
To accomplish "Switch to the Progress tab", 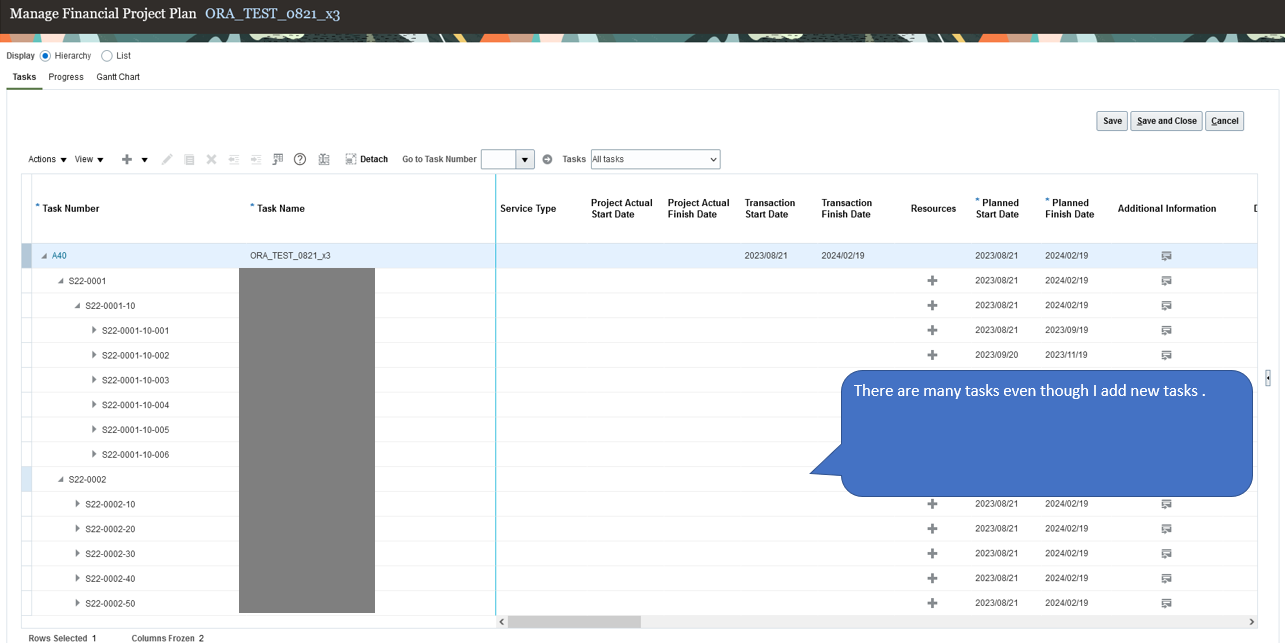I will 66,77.
